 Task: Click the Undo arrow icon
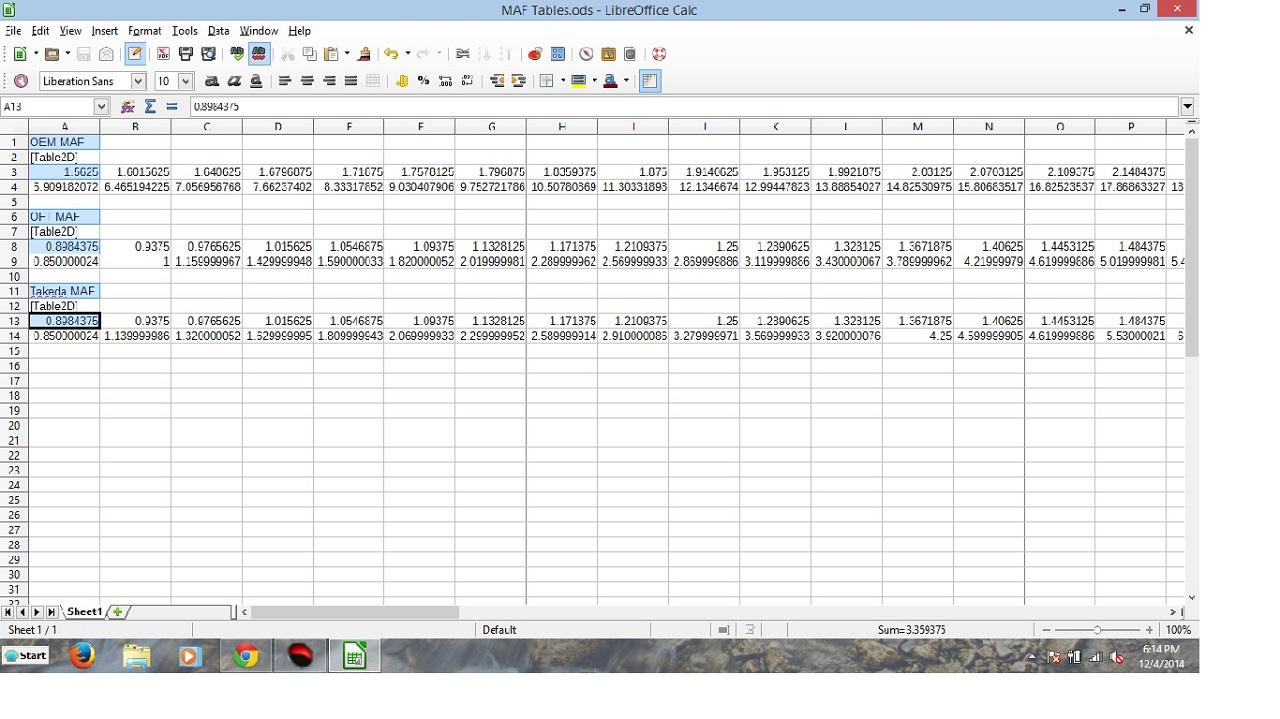point(391,54)
